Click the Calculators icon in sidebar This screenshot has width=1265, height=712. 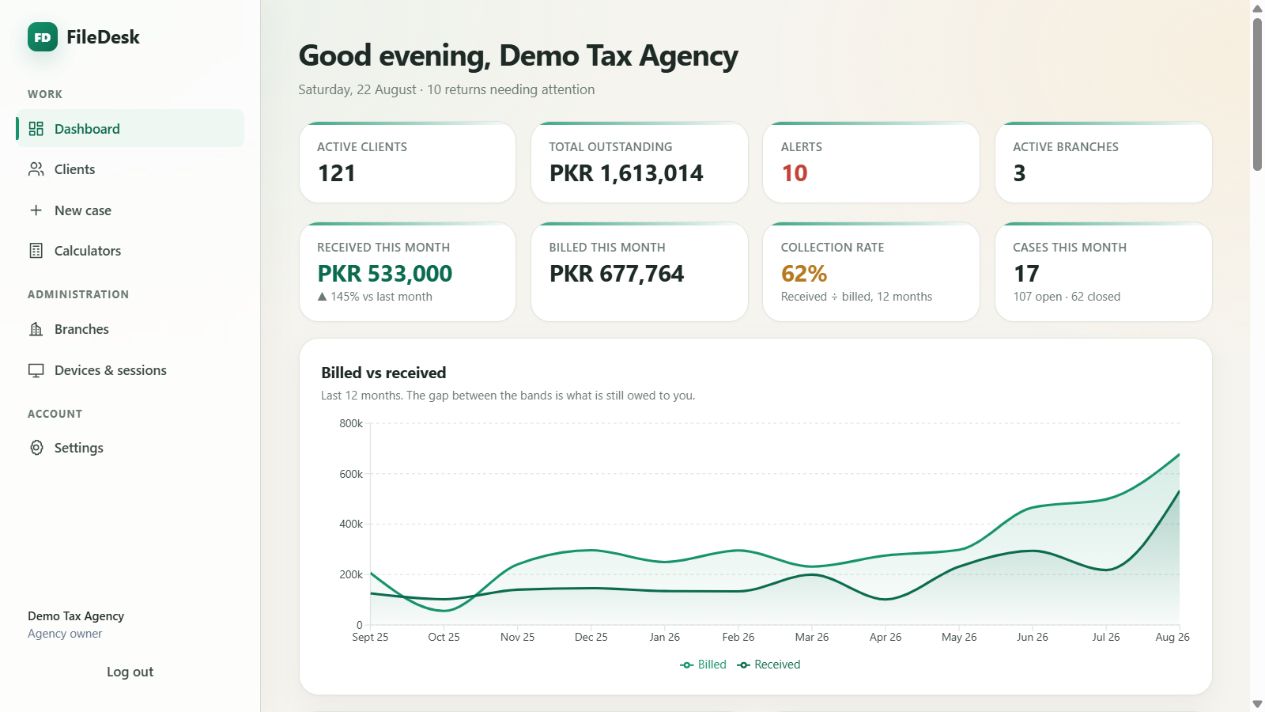coord(36,251)
